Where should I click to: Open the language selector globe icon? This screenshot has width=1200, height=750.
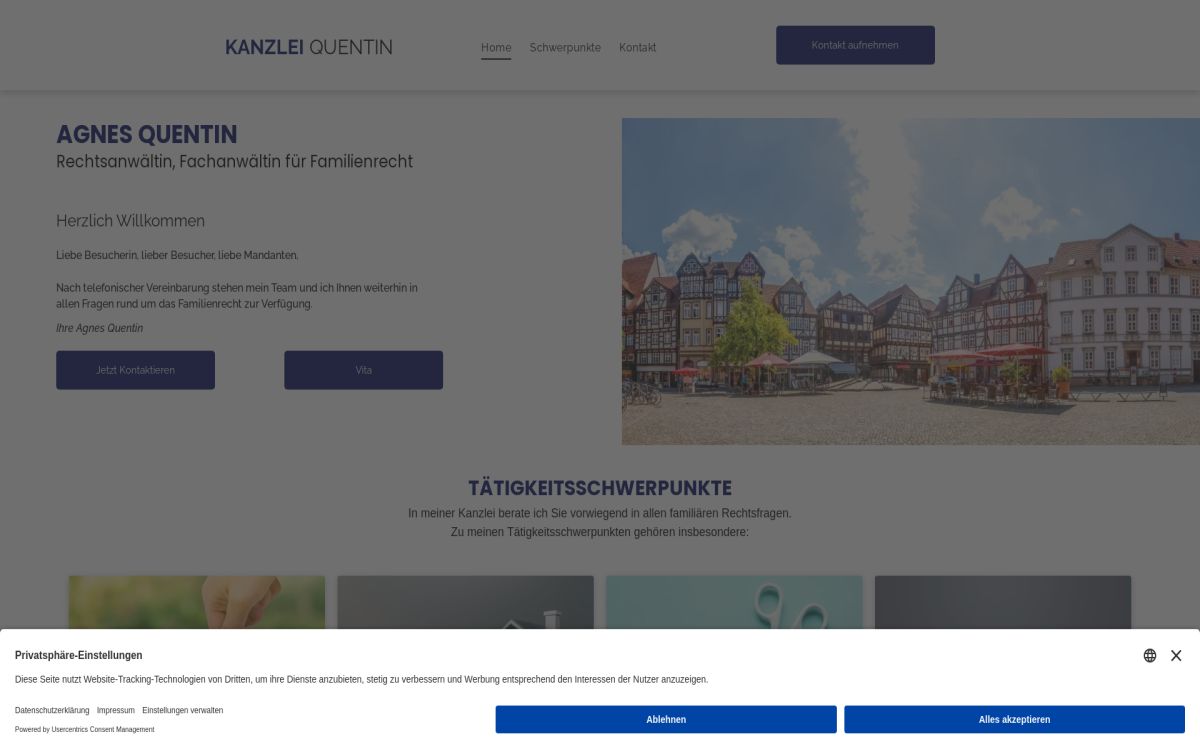coord(1150,656)
